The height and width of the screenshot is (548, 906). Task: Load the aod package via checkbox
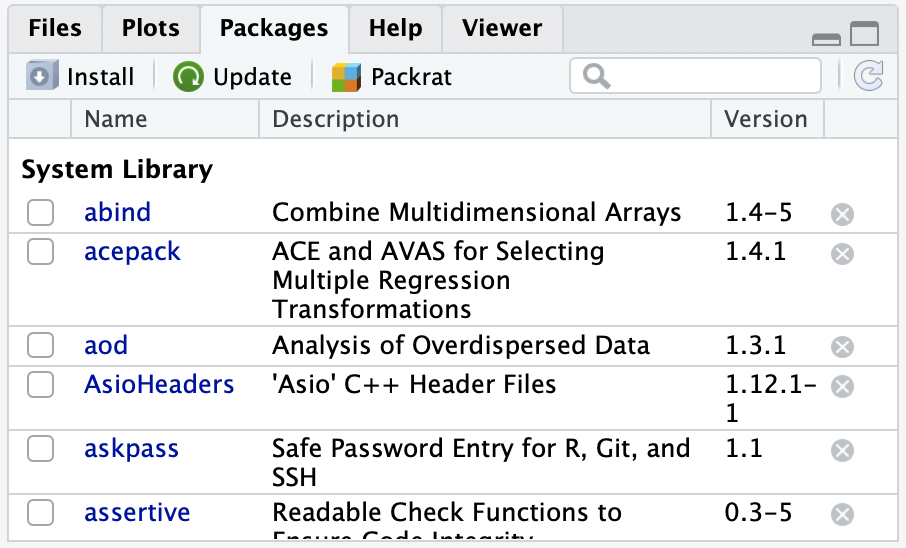tap(40, 346)
